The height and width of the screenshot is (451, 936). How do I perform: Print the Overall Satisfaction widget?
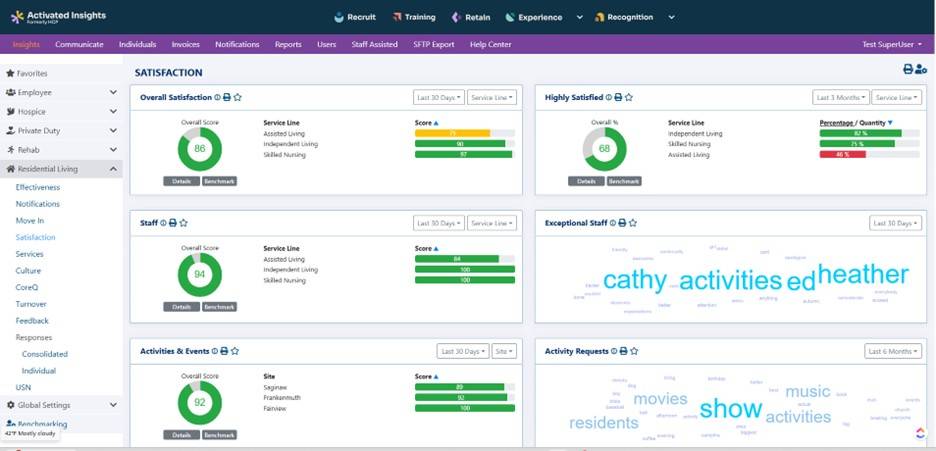tap(227, 97)
